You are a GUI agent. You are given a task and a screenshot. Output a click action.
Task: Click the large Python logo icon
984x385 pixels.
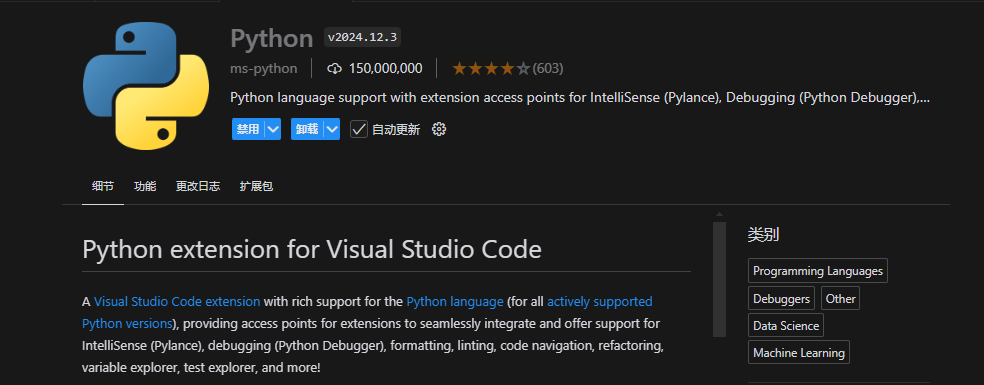click(x=146, y=85)
